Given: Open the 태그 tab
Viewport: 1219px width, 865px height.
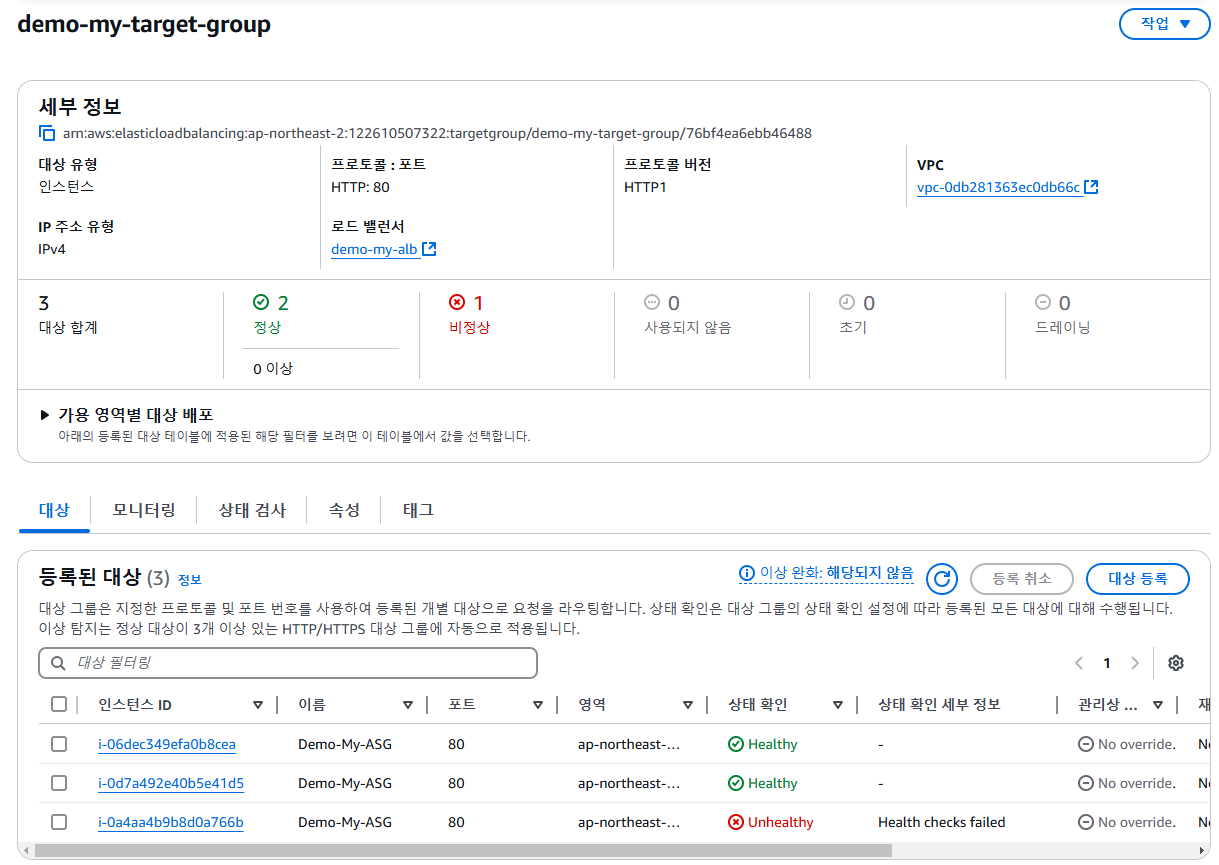Looking at the screenshot, I should click(x=418, y=510).
